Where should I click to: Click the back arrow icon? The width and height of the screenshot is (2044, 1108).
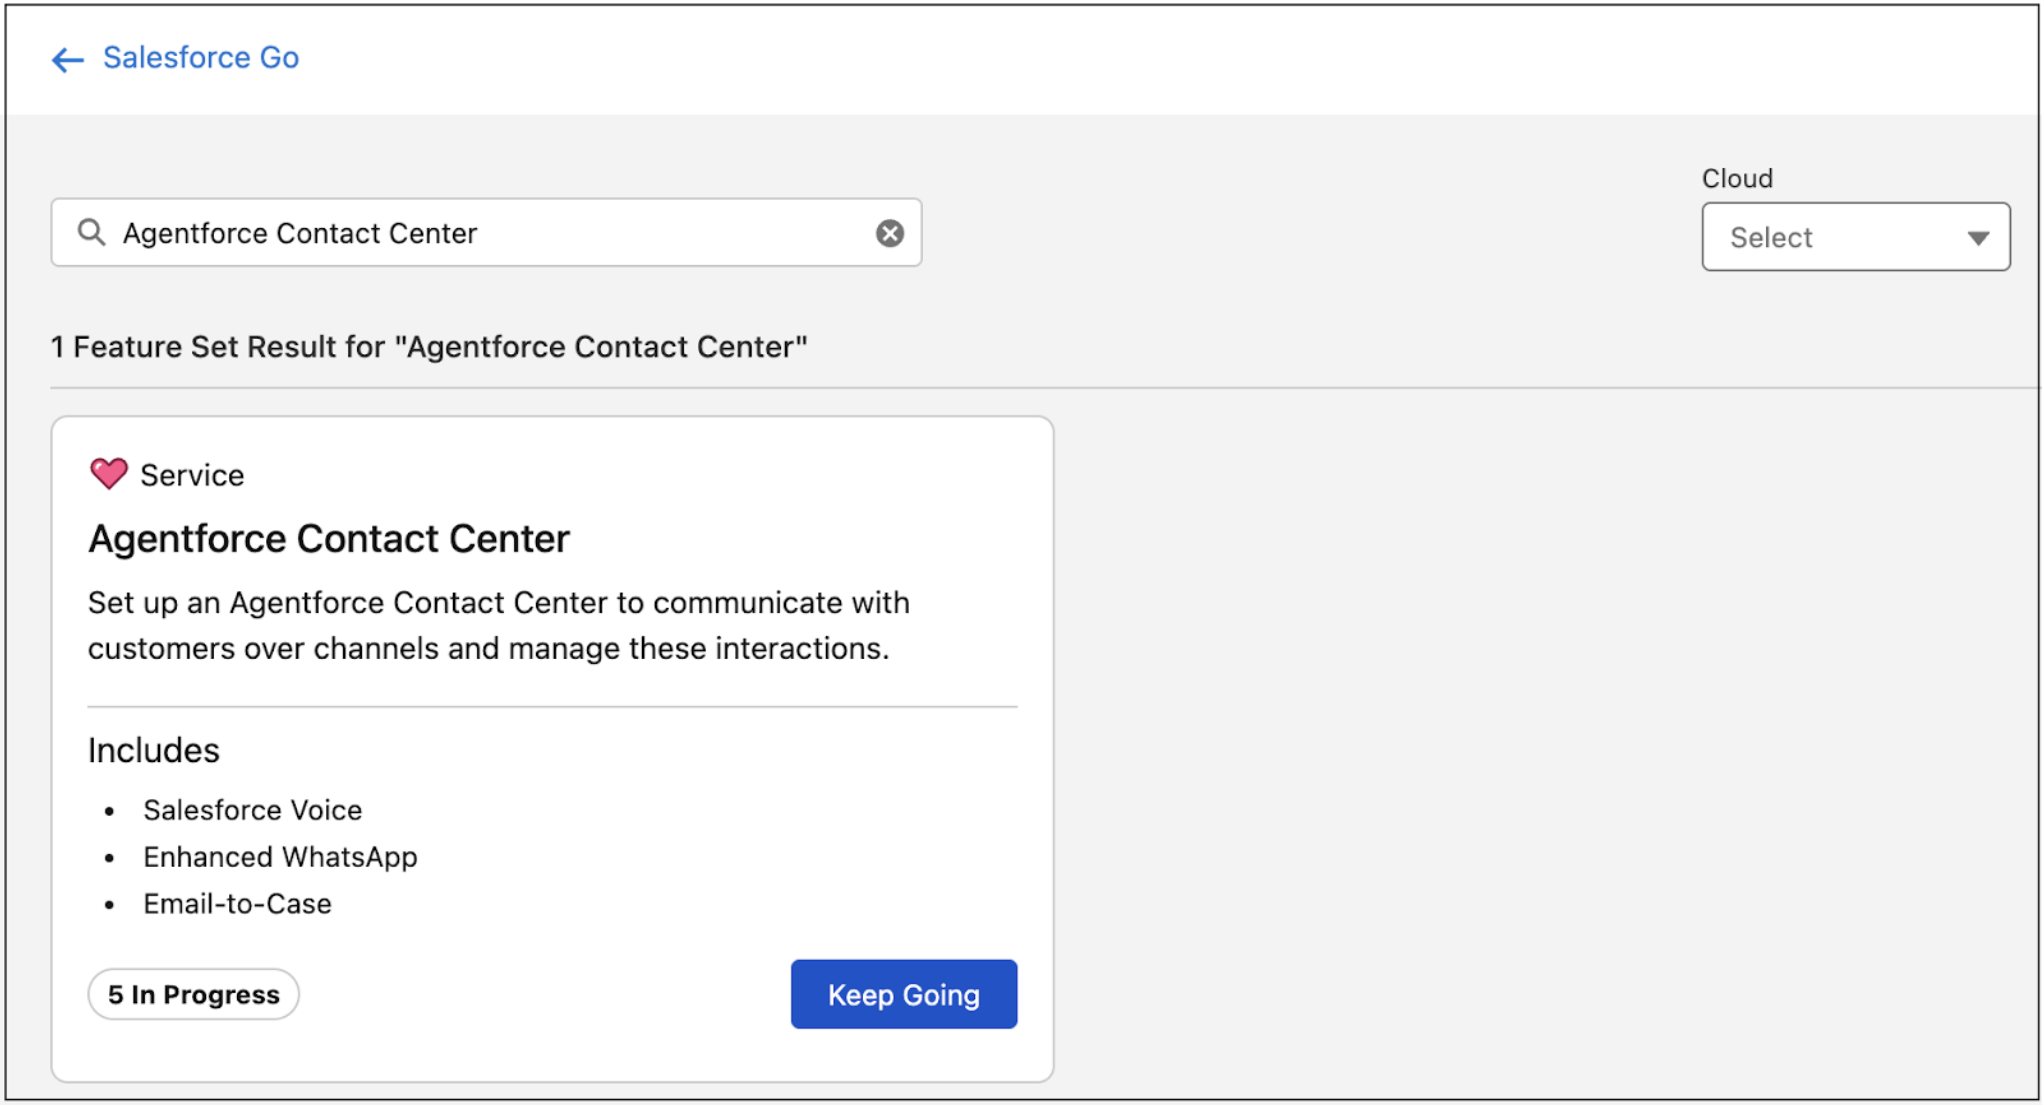[x=67, y=60]
